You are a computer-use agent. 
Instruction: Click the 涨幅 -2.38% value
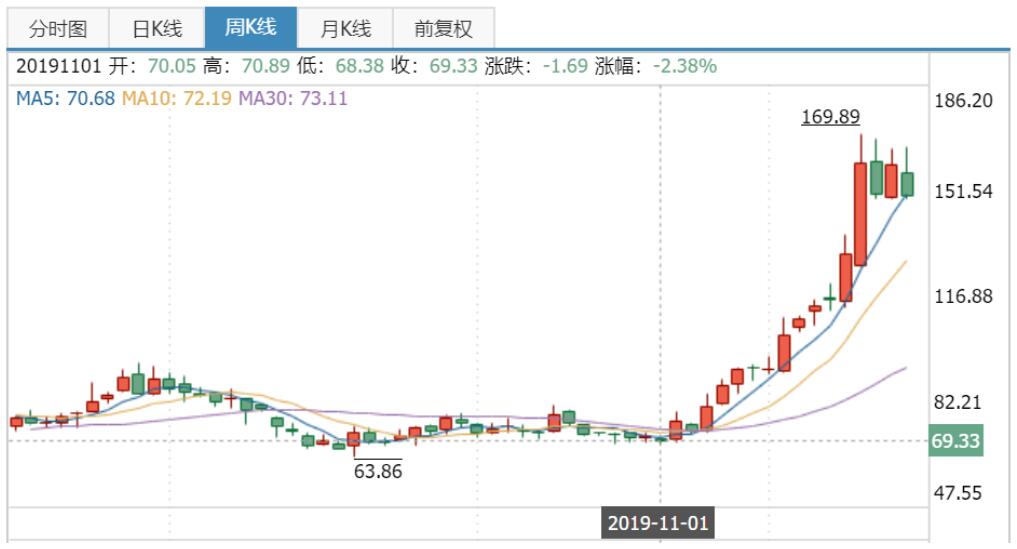[x=684, y=66]
